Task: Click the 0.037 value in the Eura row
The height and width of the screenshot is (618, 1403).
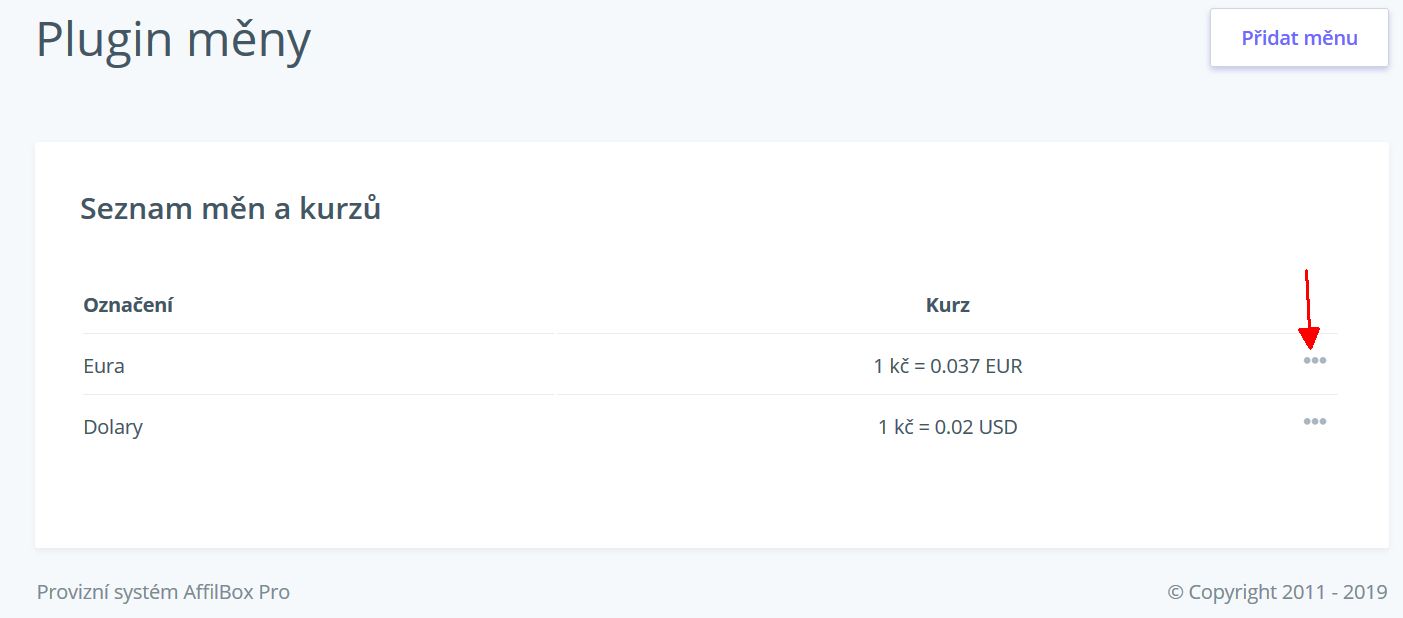Action: tap(955, 366)
